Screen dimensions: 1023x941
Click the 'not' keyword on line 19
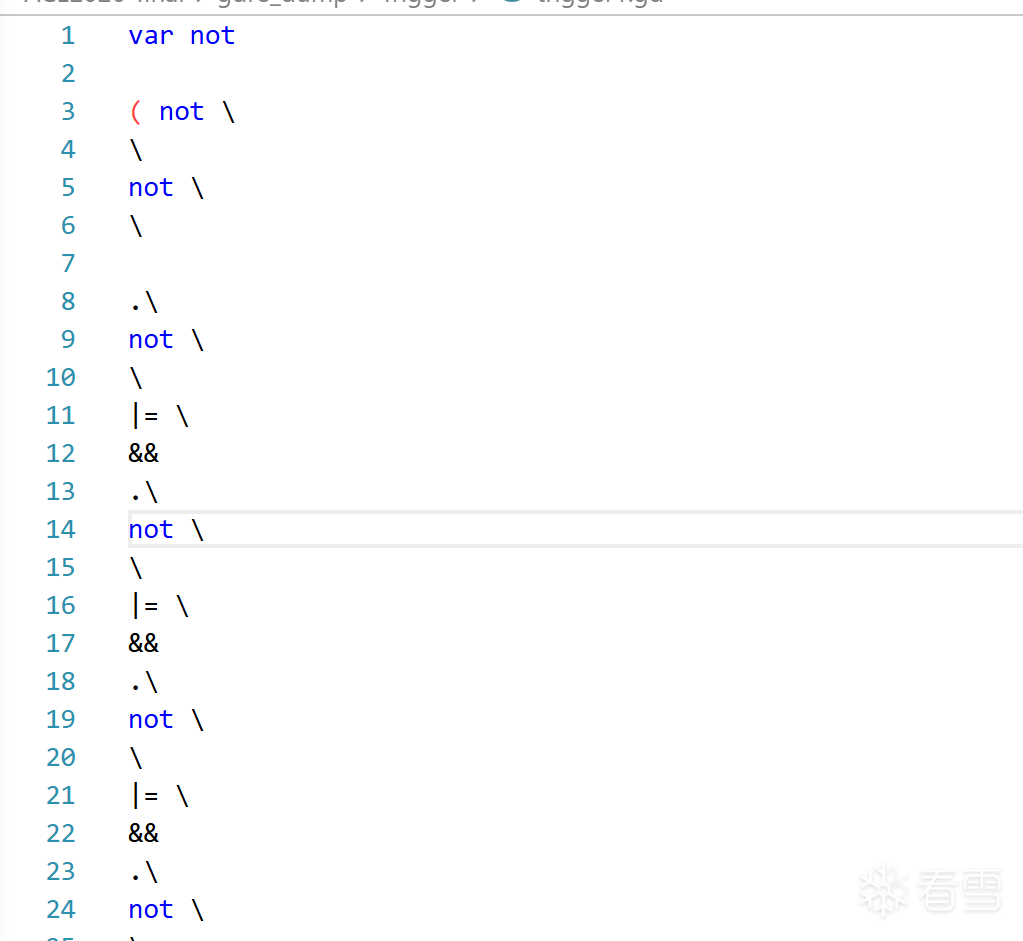[x=151, y=720]
